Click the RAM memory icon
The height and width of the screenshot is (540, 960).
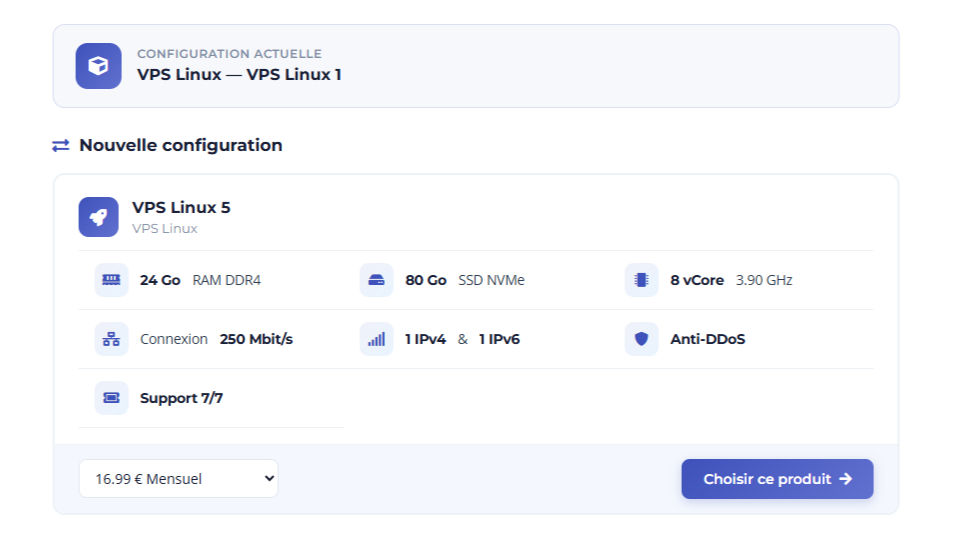point(111,280)
